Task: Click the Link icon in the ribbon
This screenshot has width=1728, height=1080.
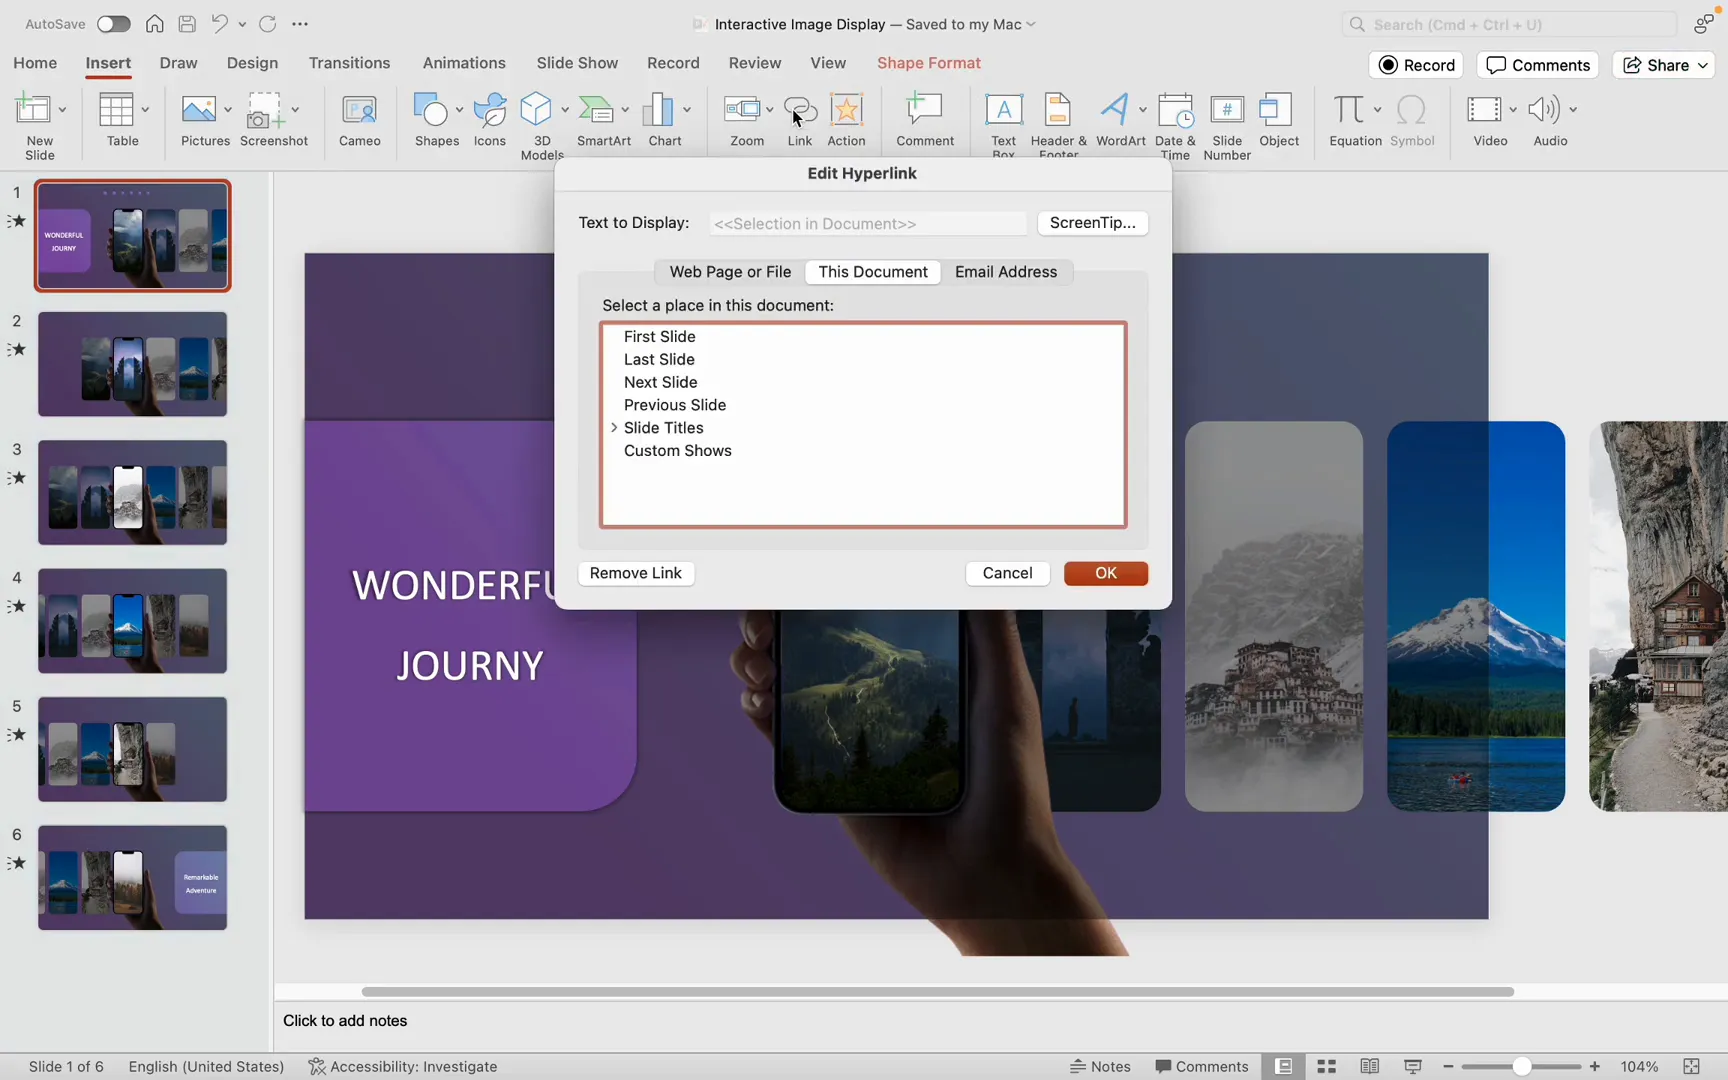Action: point(800,110)
